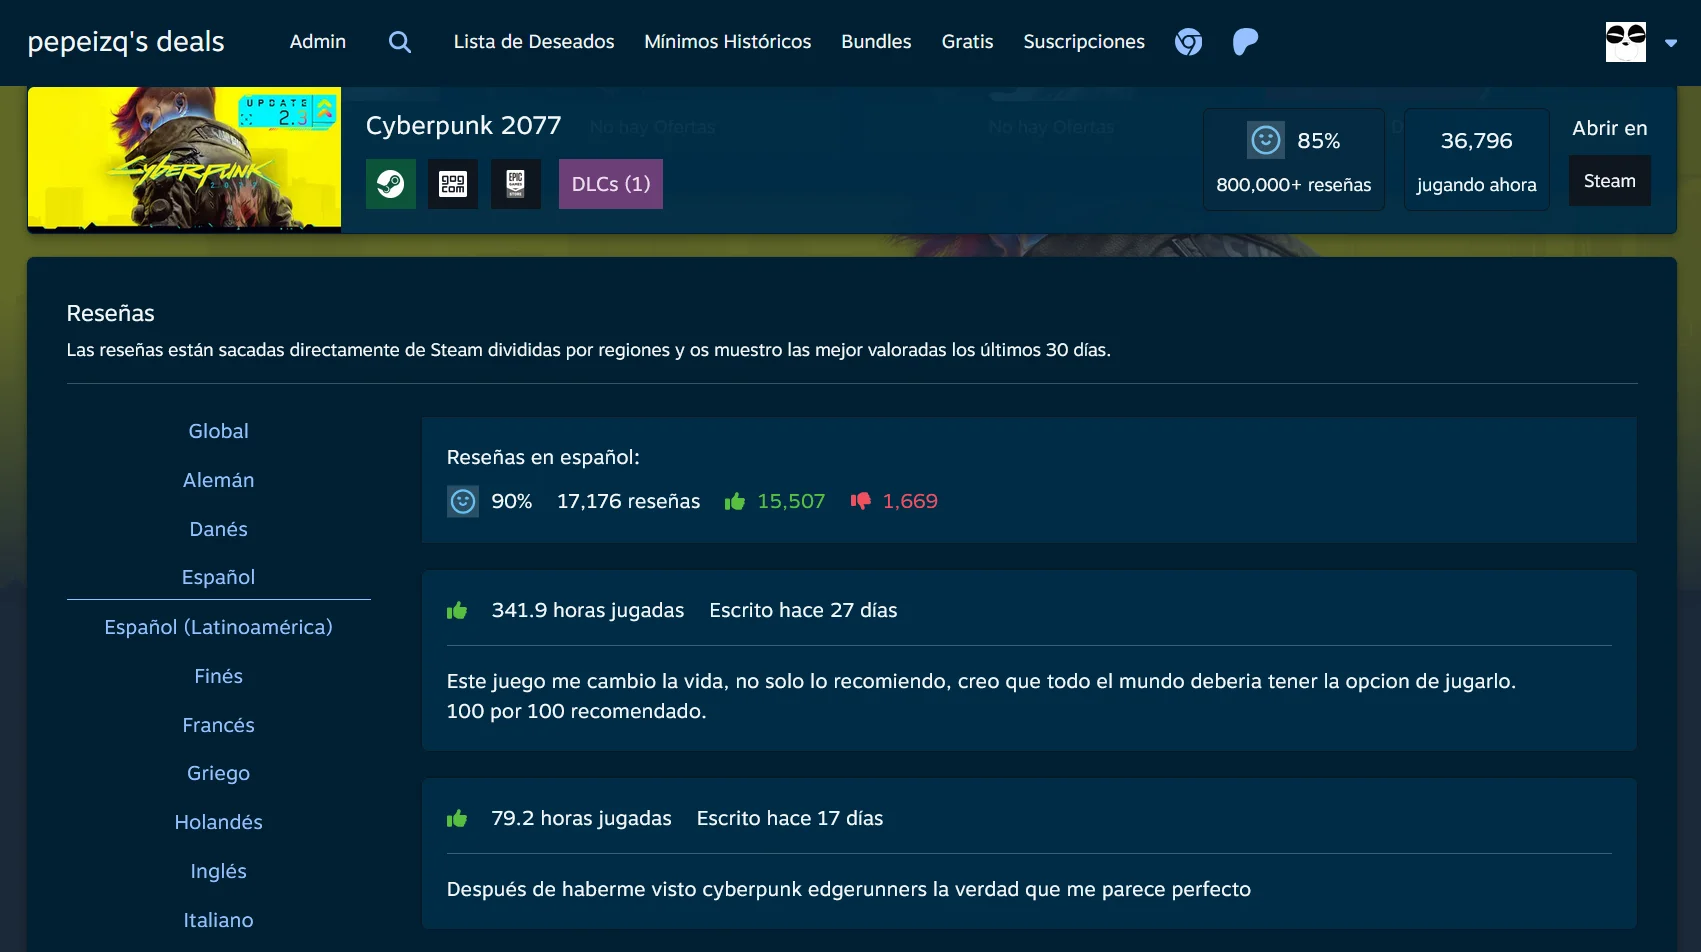Open the search magnifier icon

point(400,42)
